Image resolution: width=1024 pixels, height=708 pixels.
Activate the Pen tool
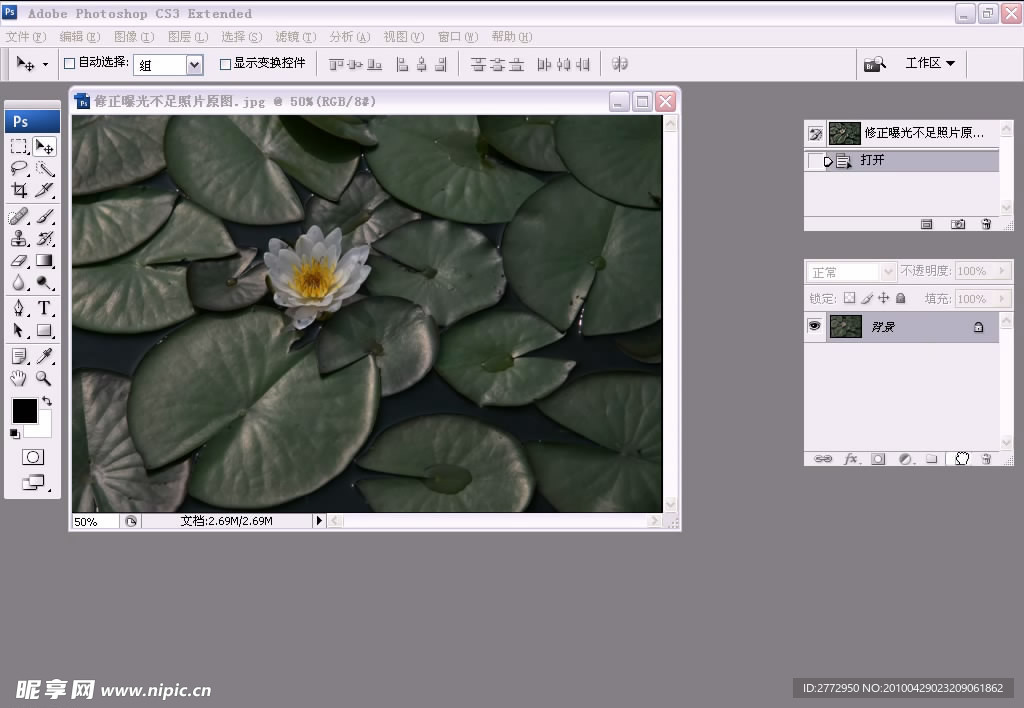pos(19,308)
